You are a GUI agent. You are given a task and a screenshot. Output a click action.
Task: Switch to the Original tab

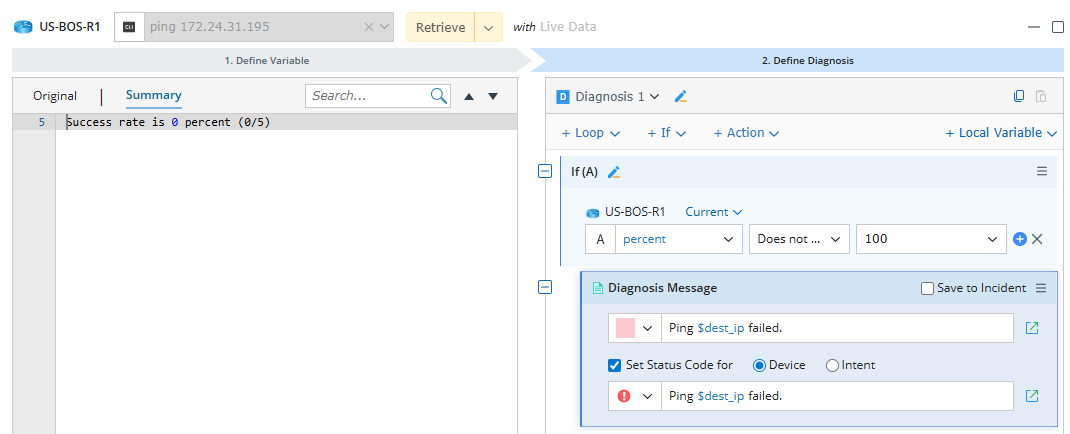click(55, 96)
